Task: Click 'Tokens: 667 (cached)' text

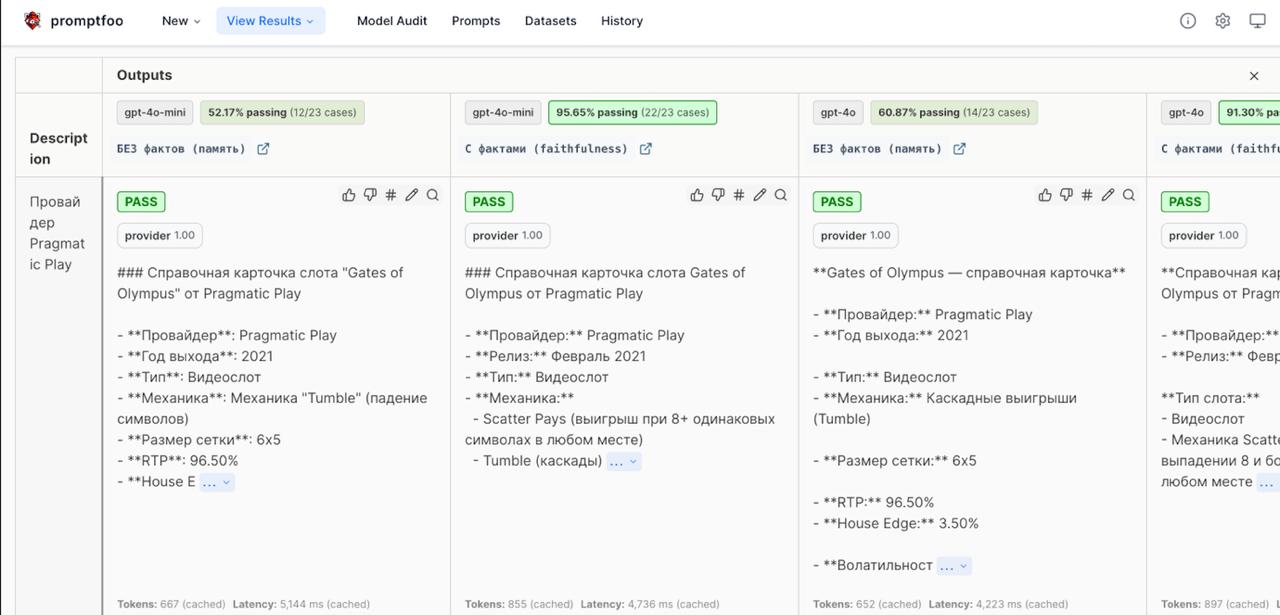Action: tap(171, 604)
